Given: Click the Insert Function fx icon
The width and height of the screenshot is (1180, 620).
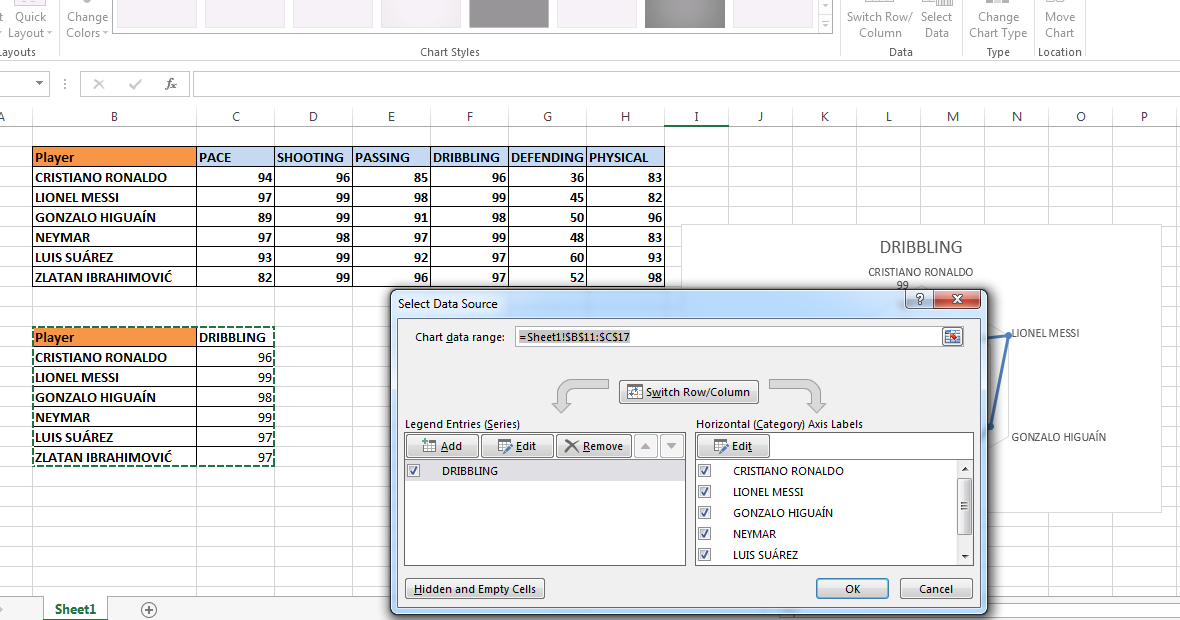Looking at the screenshot, I should click(x=171, y=84).
